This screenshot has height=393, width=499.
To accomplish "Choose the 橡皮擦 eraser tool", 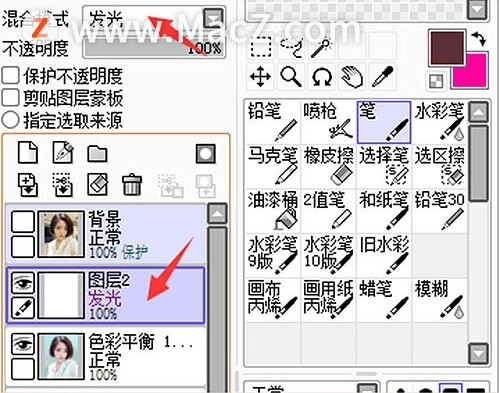I will [x=328, y=166].
